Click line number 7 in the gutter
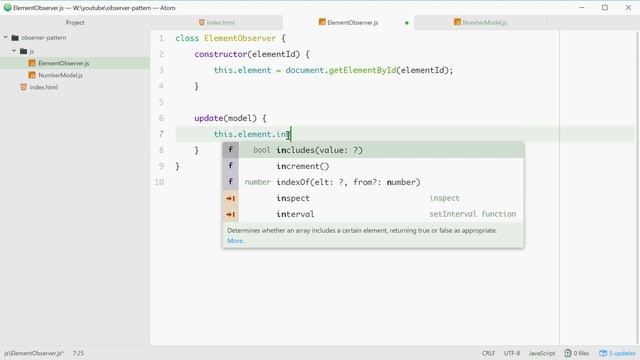The width and height of the screenshot is (640, 360). pos(161,134)
